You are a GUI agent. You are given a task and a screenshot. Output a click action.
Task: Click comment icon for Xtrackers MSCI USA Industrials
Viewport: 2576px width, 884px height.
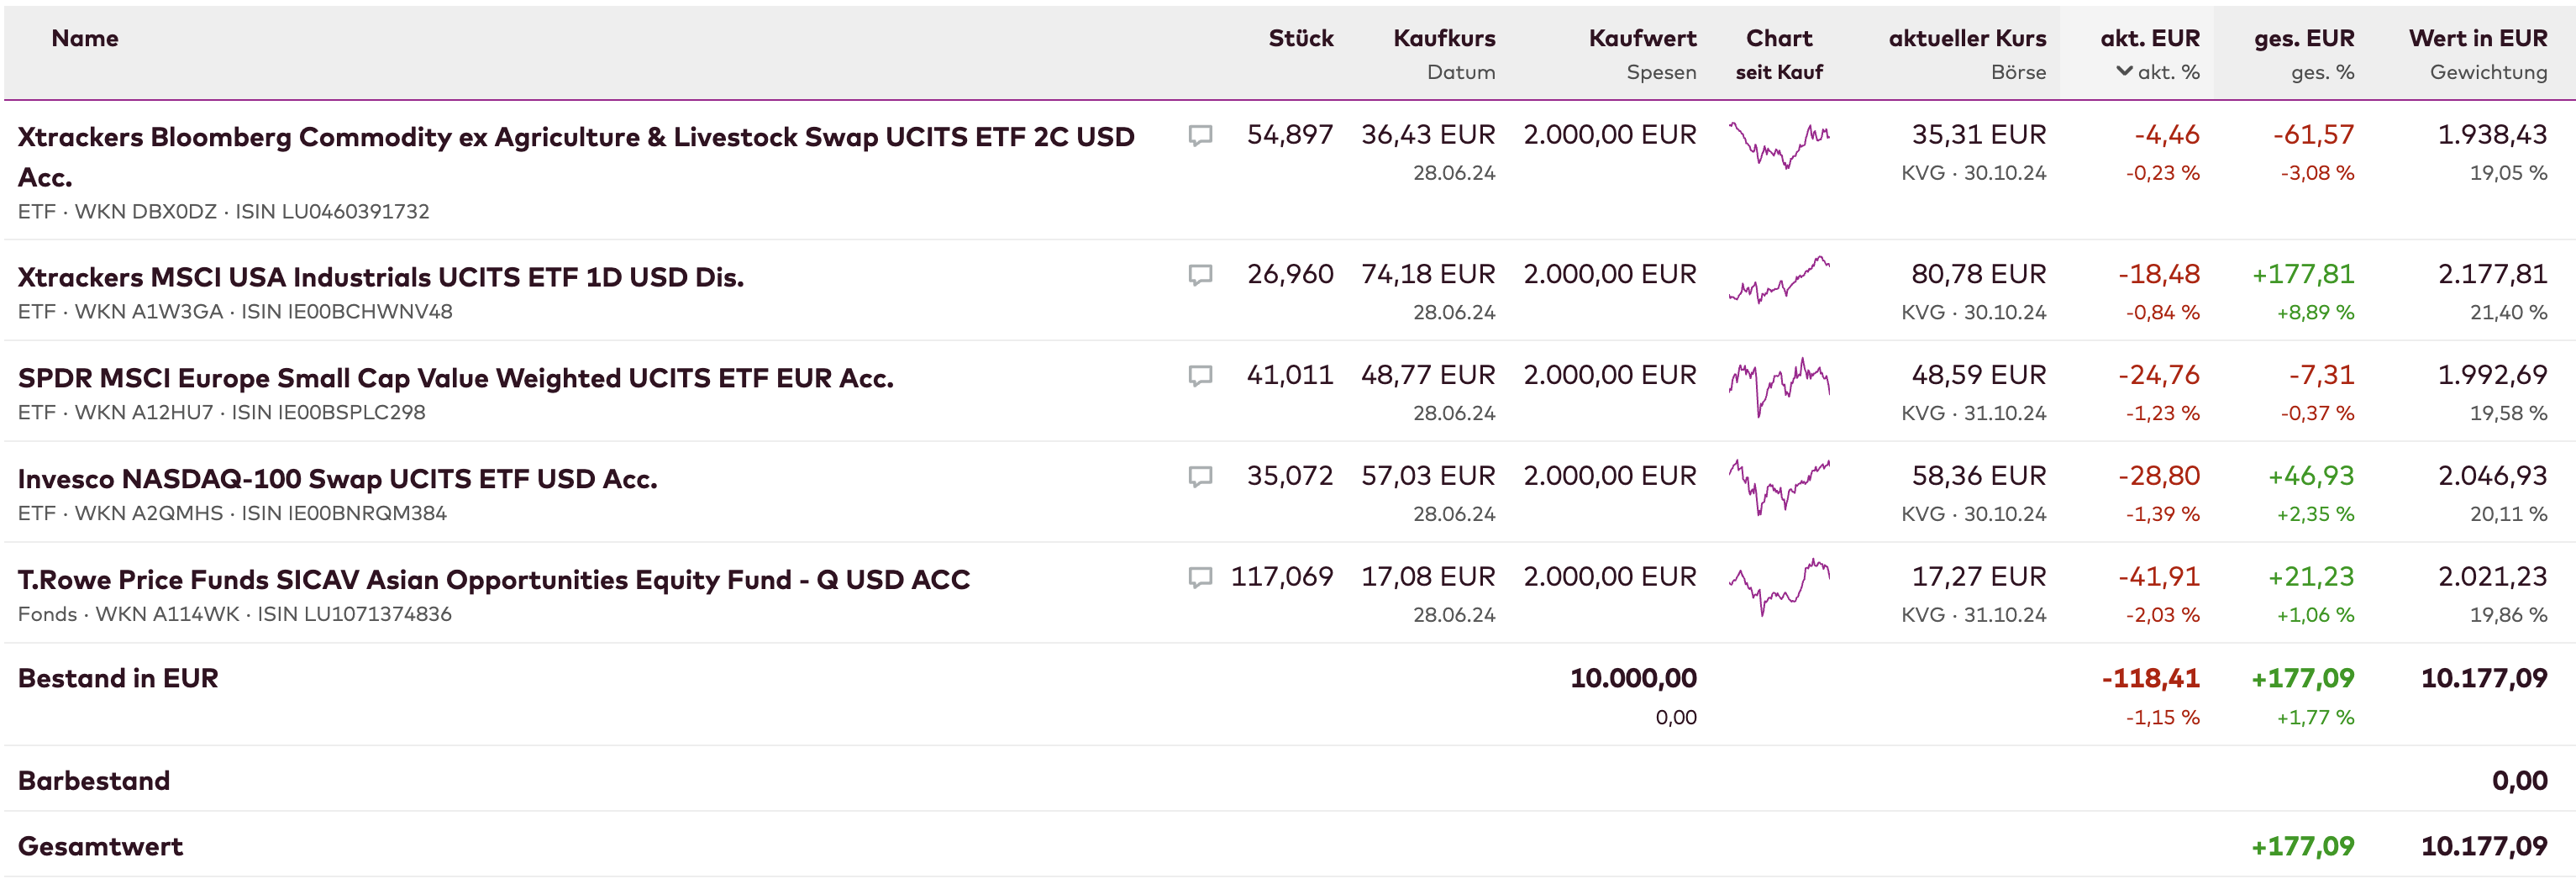1200,274
